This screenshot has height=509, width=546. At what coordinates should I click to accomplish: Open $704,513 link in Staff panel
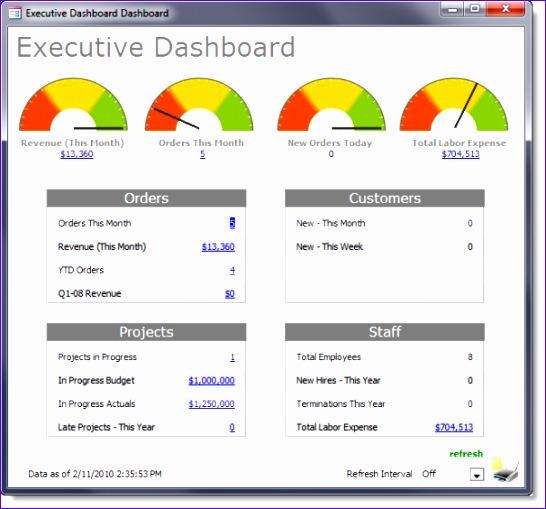tap(454, 427)
